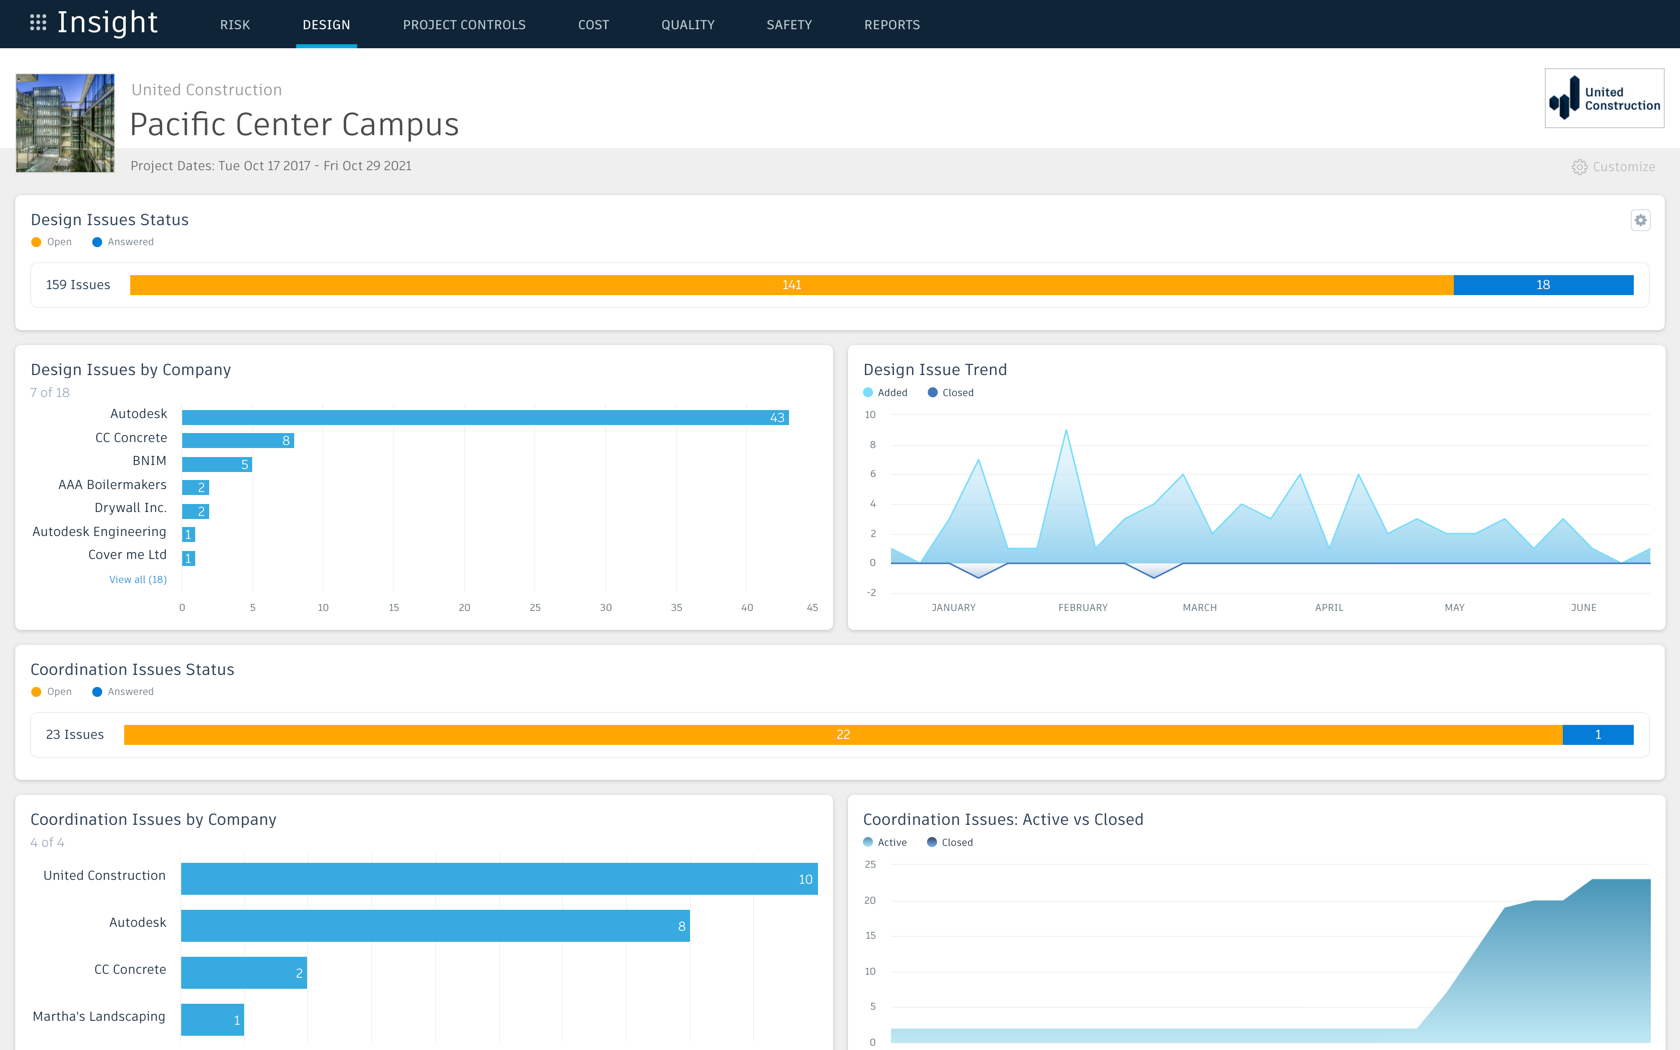The image size is (1680, 1050).
Task: Click the United Construction company logo
Action: click(x=1603, y=98)
